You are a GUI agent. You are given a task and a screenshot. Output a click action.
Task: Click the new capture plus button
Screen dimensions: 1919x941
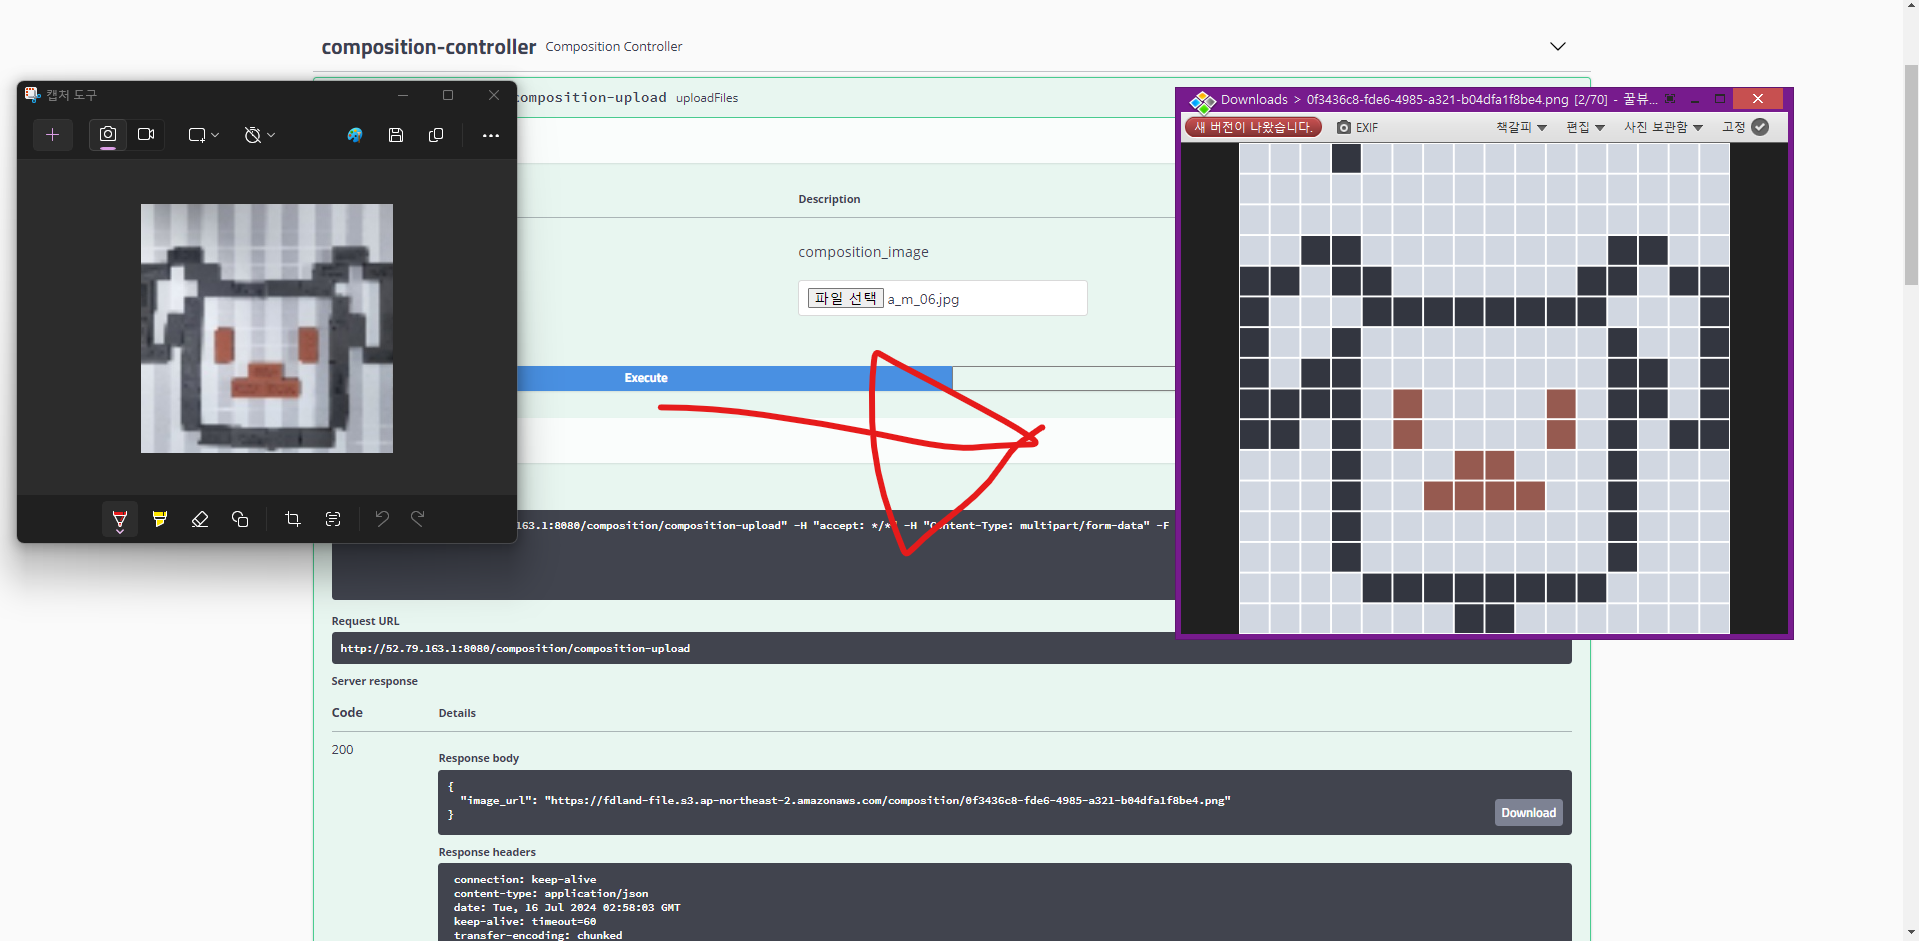coord(53,135)
